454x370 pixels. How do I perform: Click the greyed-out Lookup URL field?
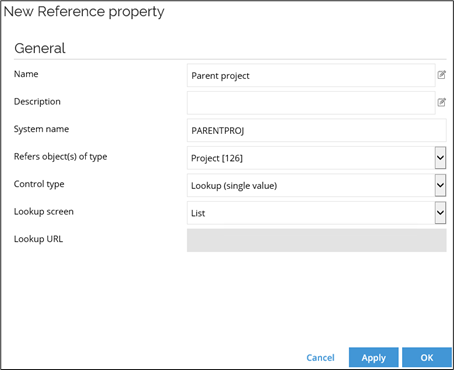click(x=317, y=240)
